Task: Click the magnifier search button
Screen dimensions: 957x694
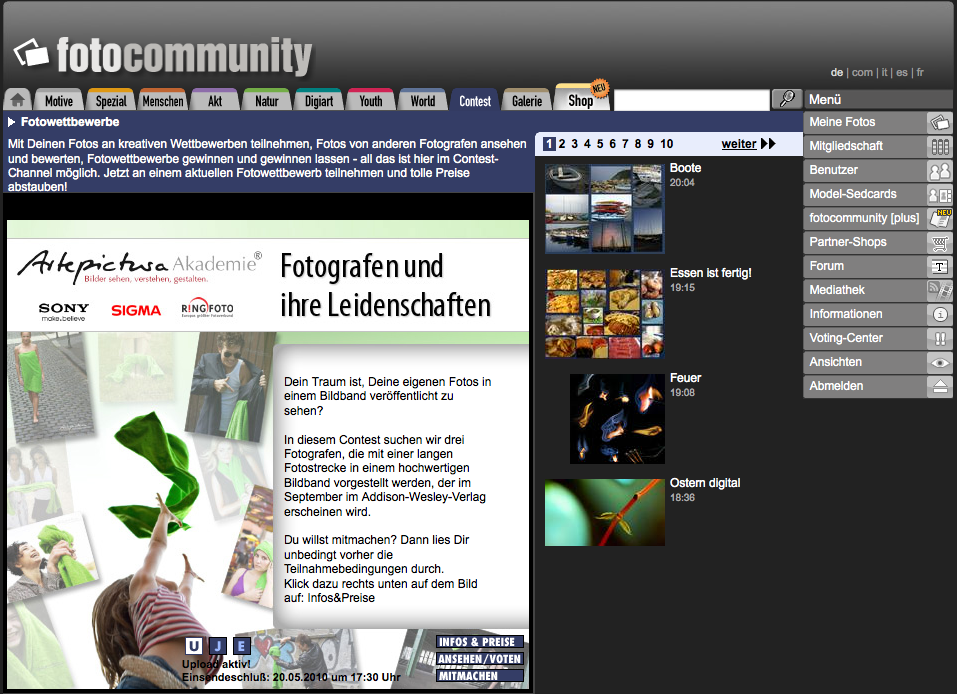Action: 787,99
